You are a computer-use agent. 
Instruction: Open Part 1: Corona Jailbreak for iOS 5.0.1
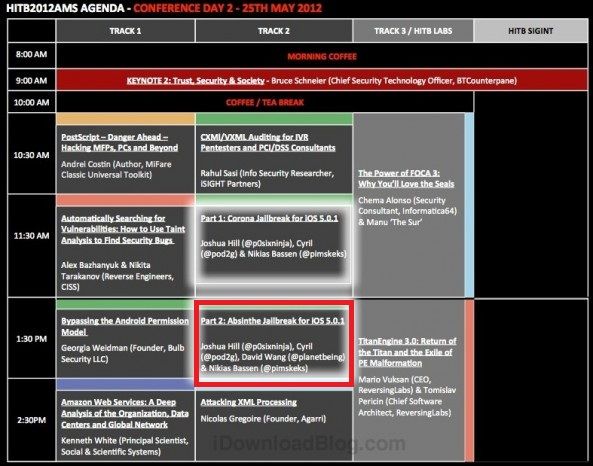pyautogui.click(x=269, y=218)
